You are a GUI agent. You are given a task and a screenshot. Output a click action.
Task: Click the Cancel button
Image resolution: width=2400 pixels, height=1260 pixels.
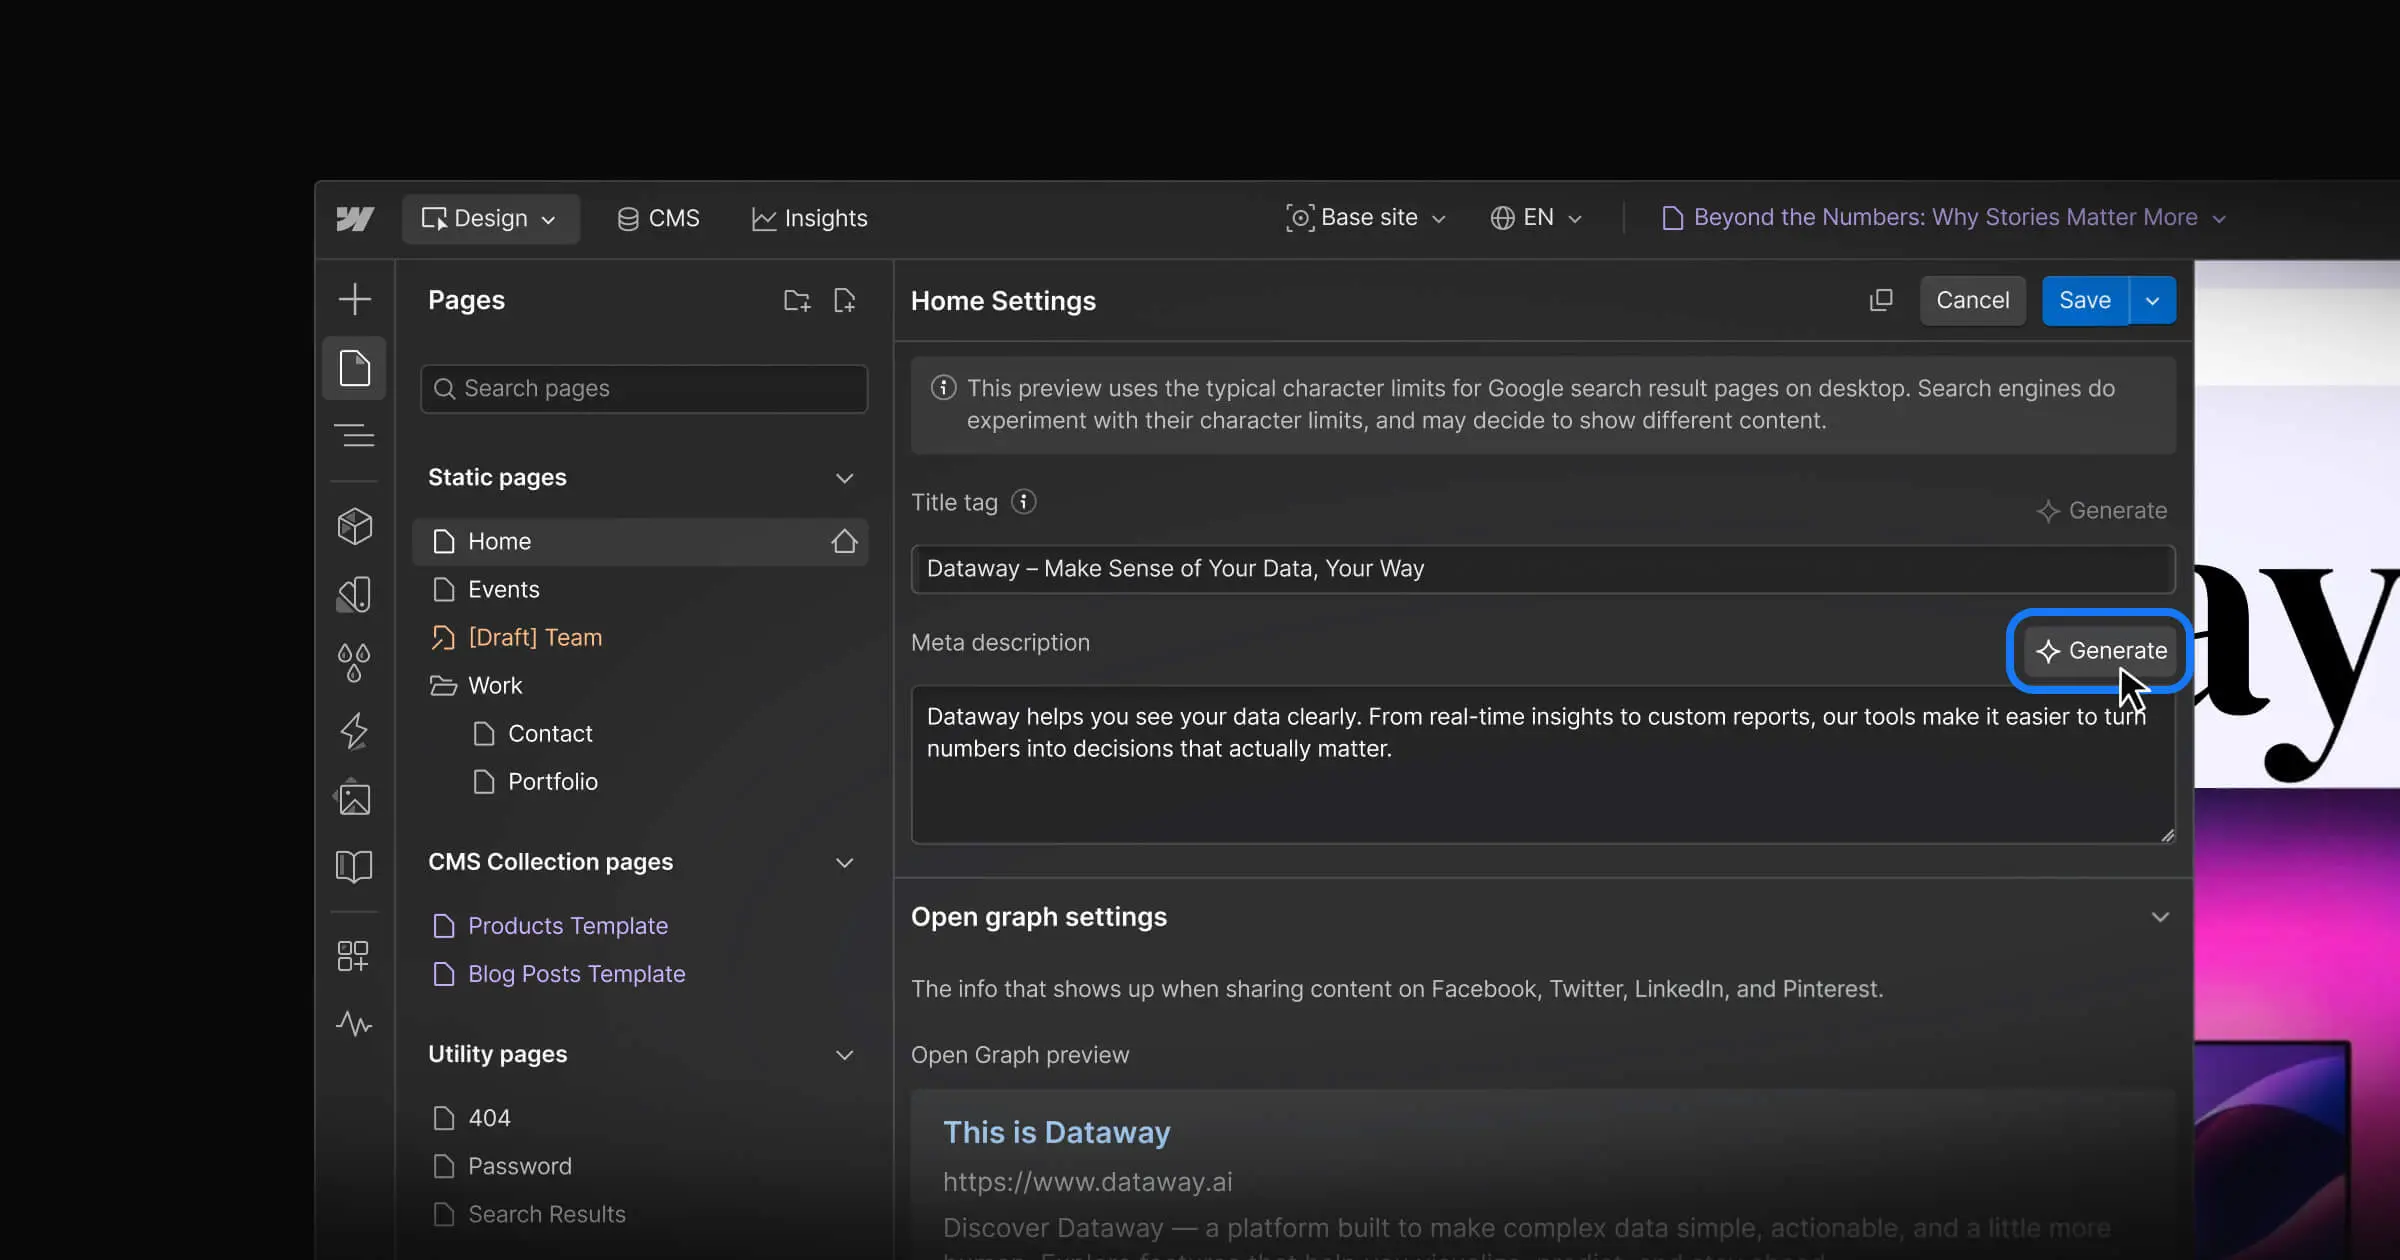point(1972,301)
